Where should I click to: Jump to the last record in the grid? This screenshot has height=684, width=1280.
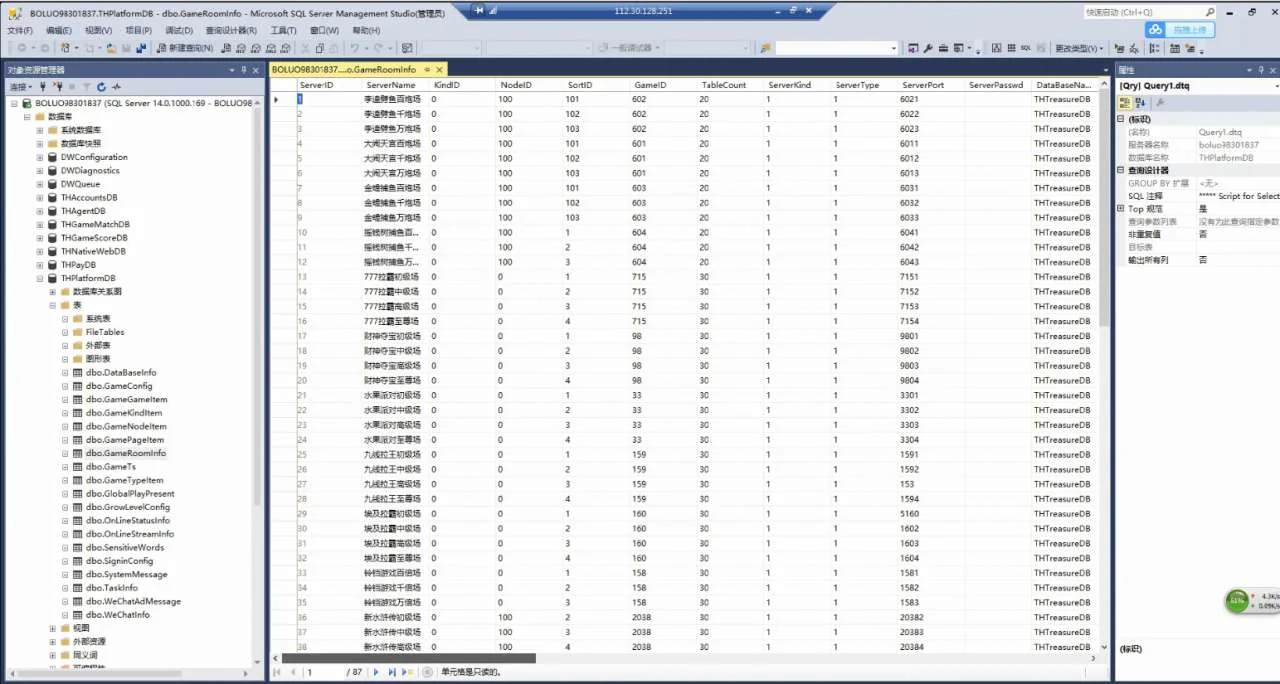click(392, 672)
